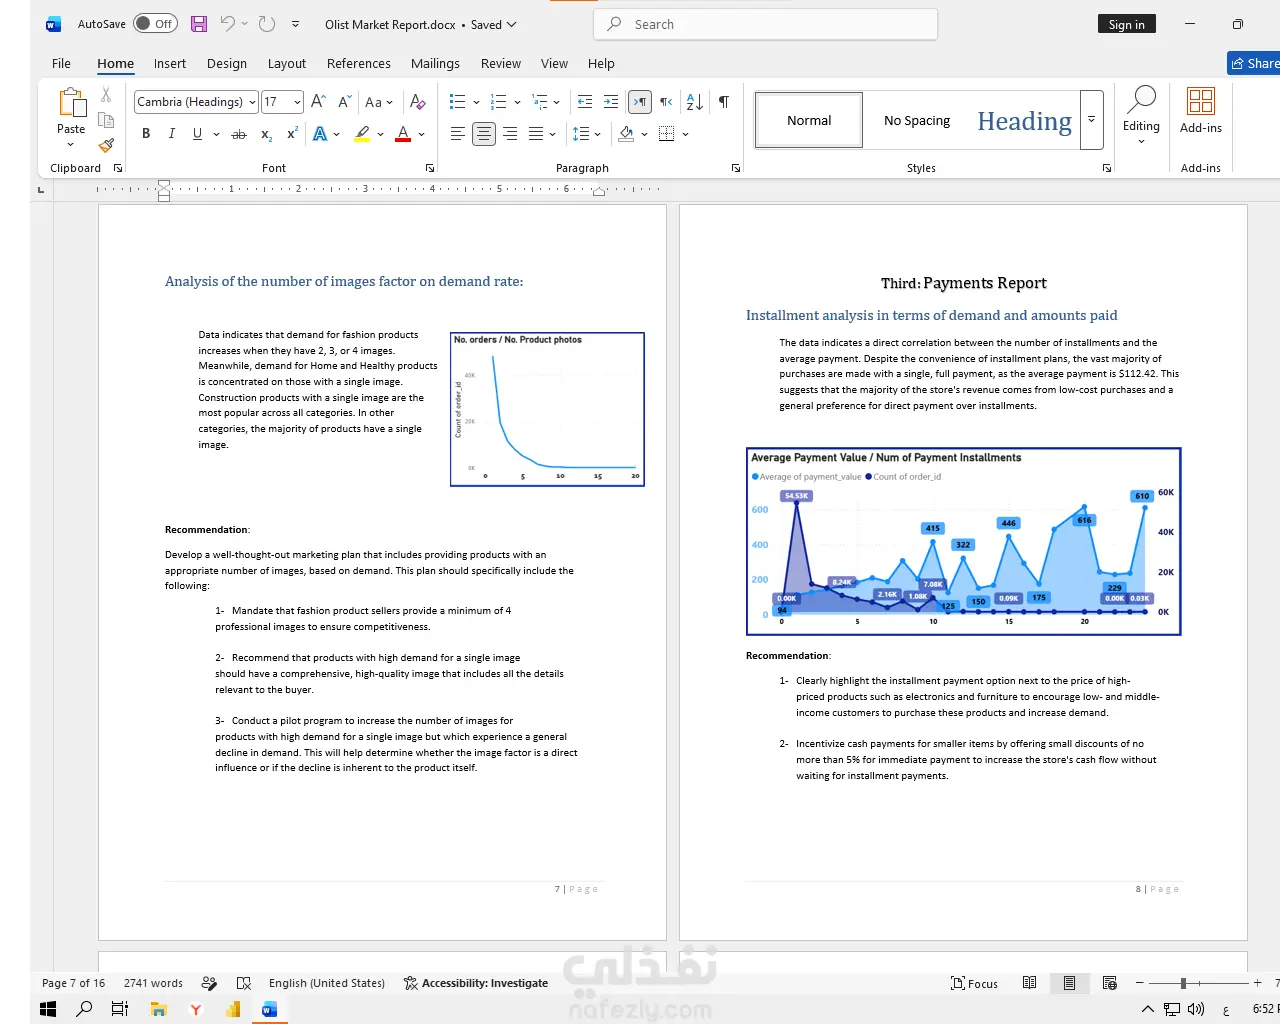Toggle Print Layout view
This screenshot has width=1280, height=1024.
[1069, 983]
